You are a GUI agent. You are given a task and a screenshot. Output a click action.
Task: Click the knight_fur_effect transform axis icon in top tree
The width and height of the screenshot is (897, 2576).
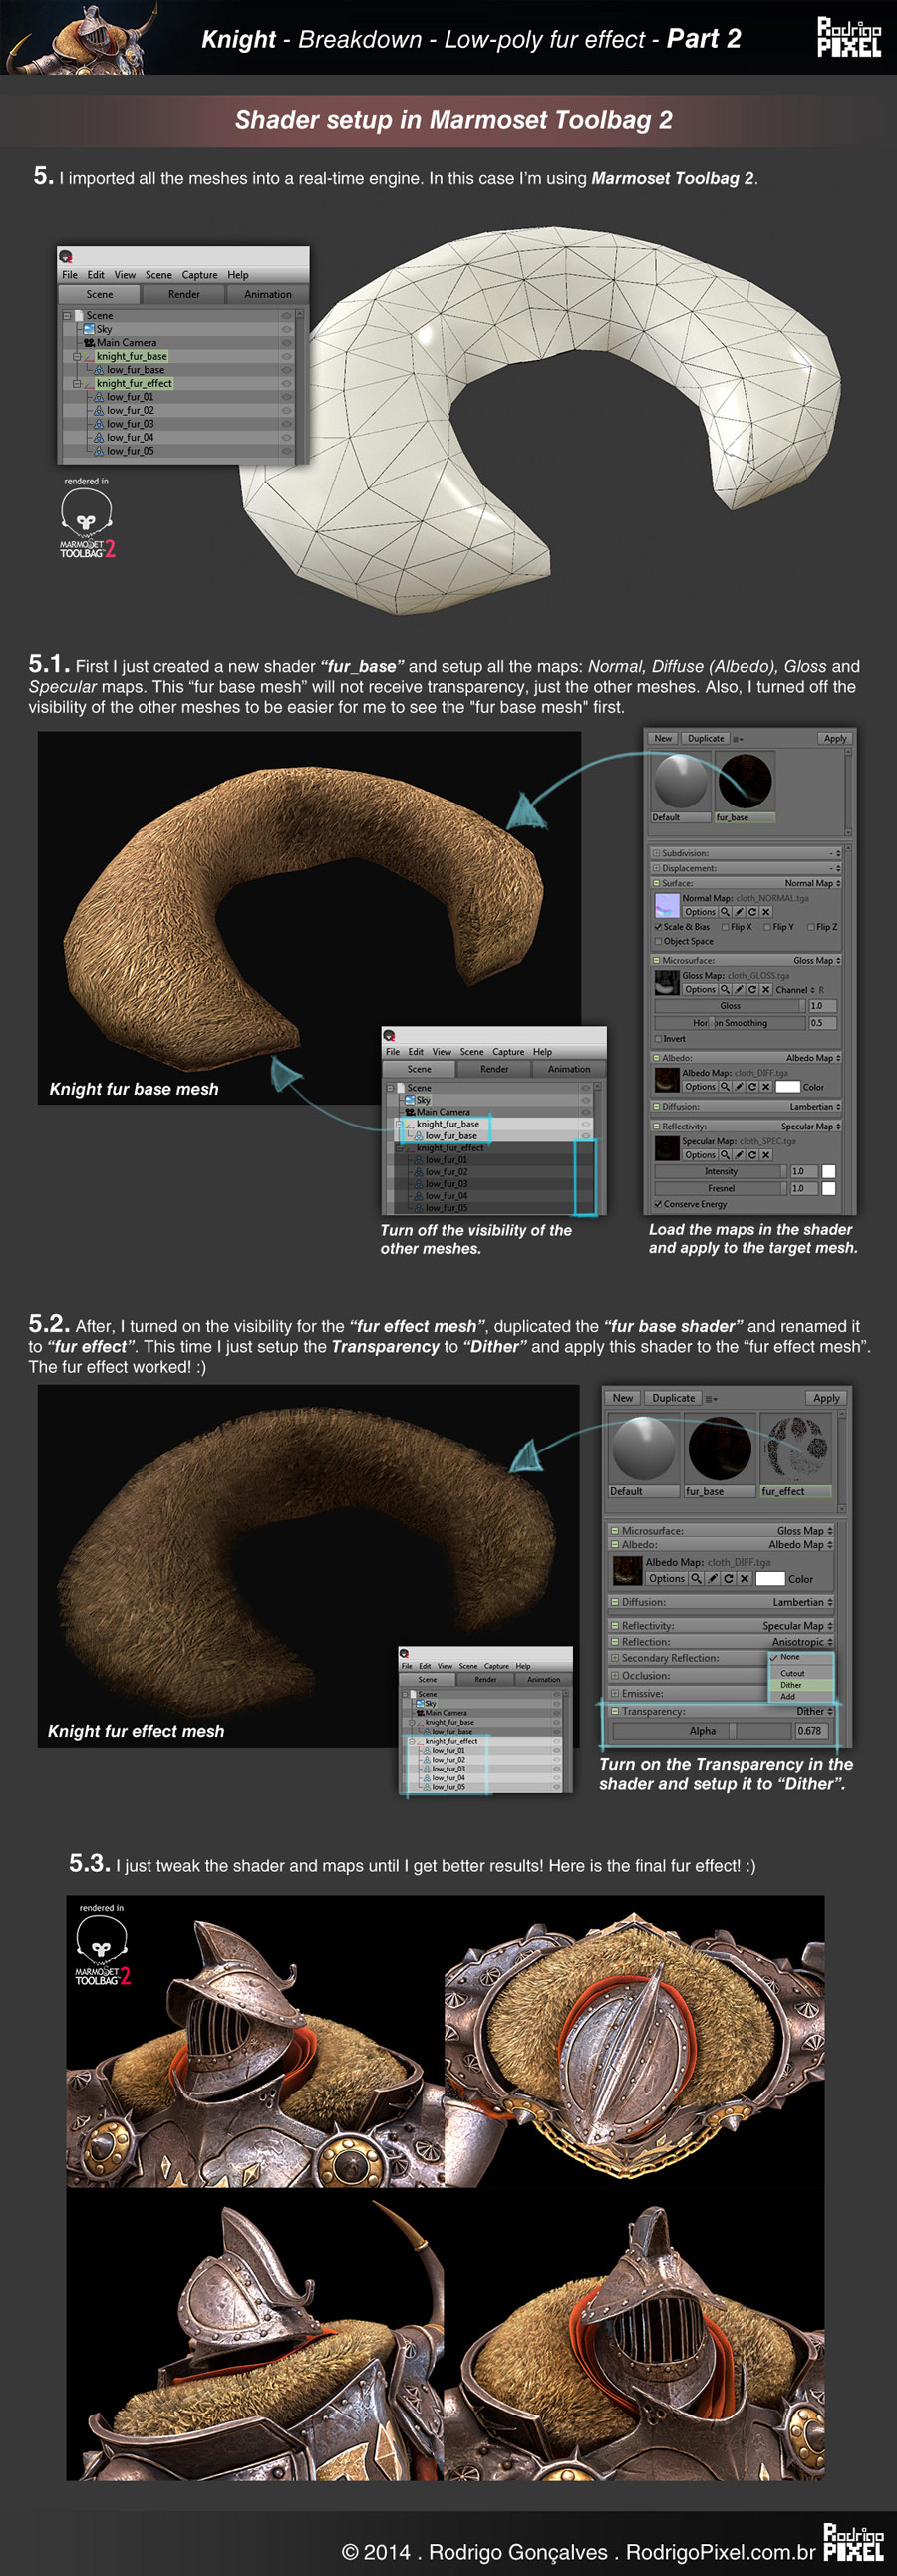89,383
